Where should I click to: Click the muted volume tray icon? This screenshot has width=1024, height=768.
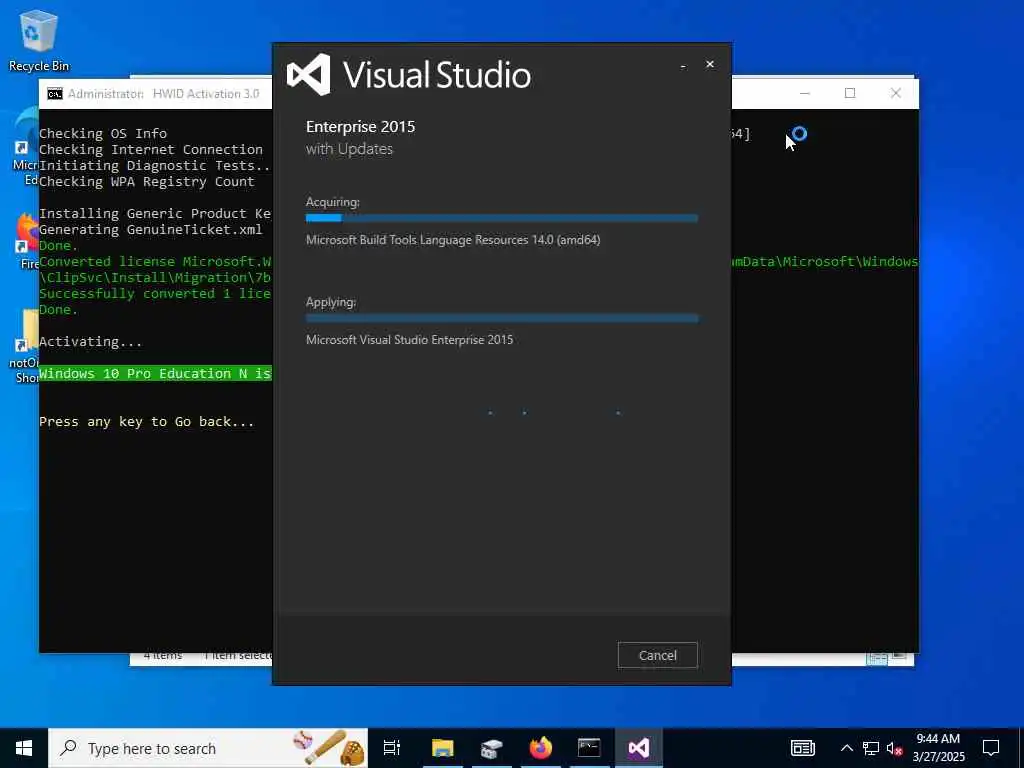[895, 748]
